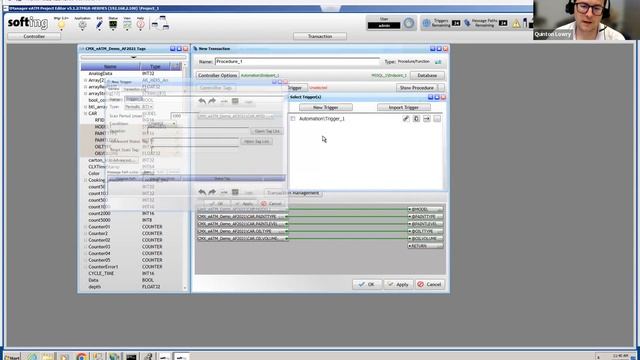Expand the CAR tag node

pyautogui.click(x=85, y=113)
